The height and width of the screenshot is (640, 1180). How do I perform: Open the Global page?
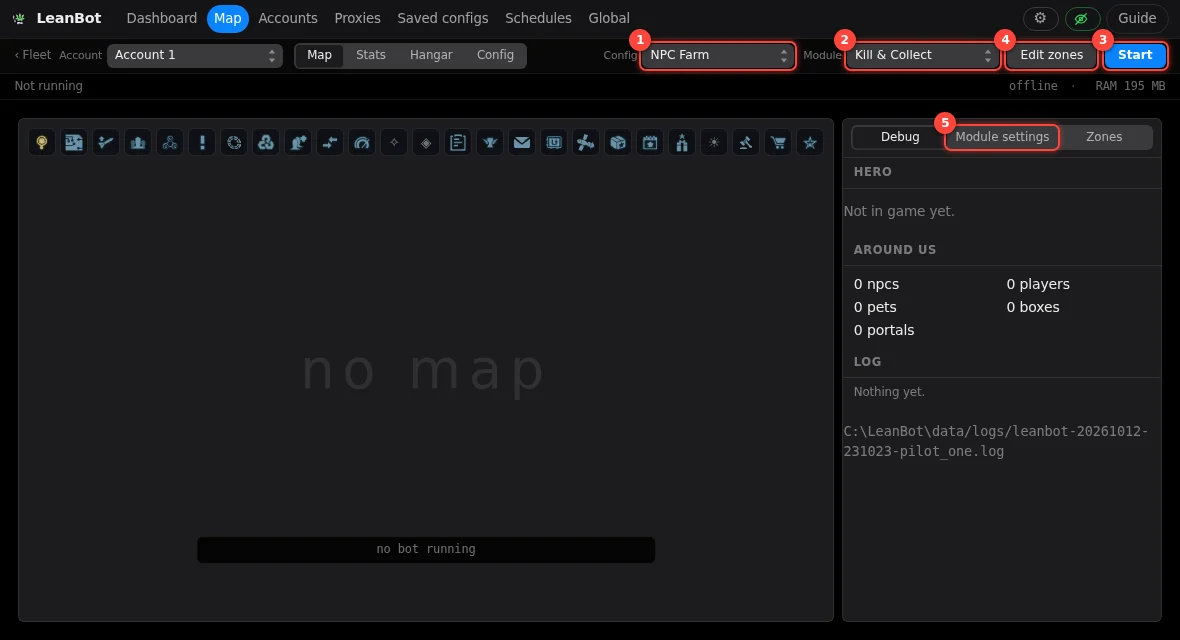609,18
